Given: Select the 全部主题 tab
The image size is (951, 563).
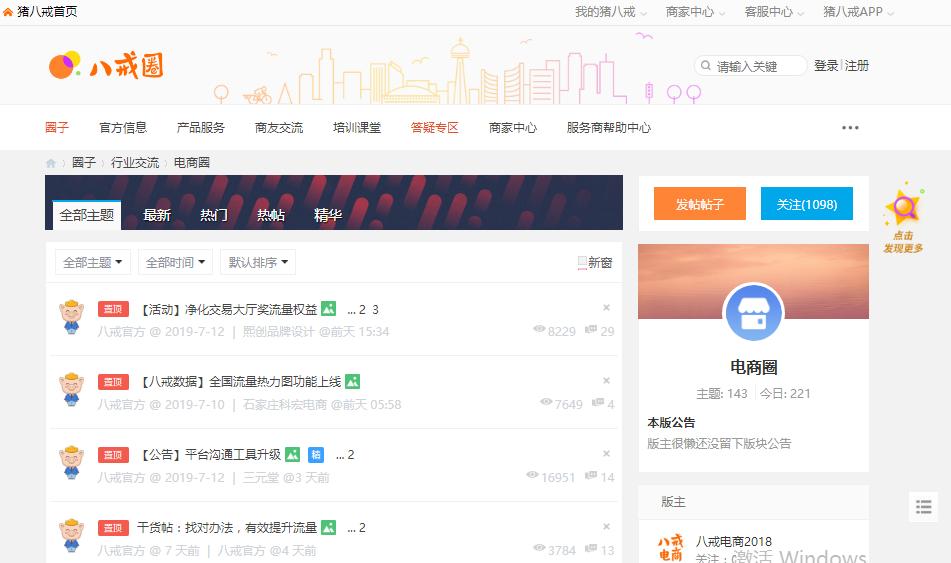Looking at the screenshot, I should [x=87, y=215].
